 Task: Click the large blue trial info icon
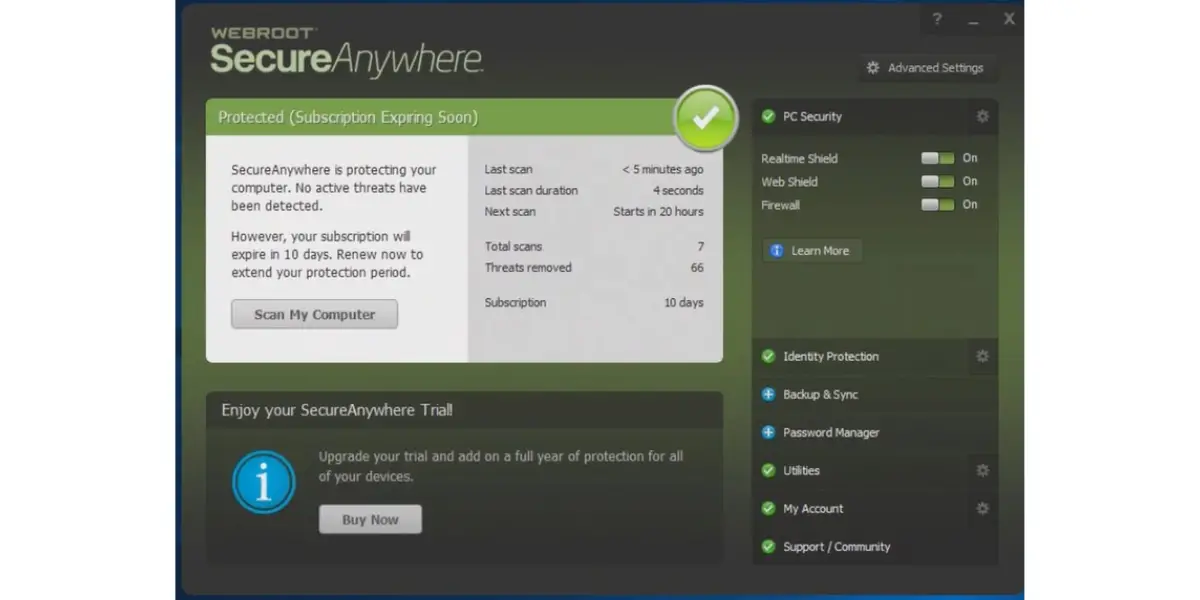pos(263,482)
